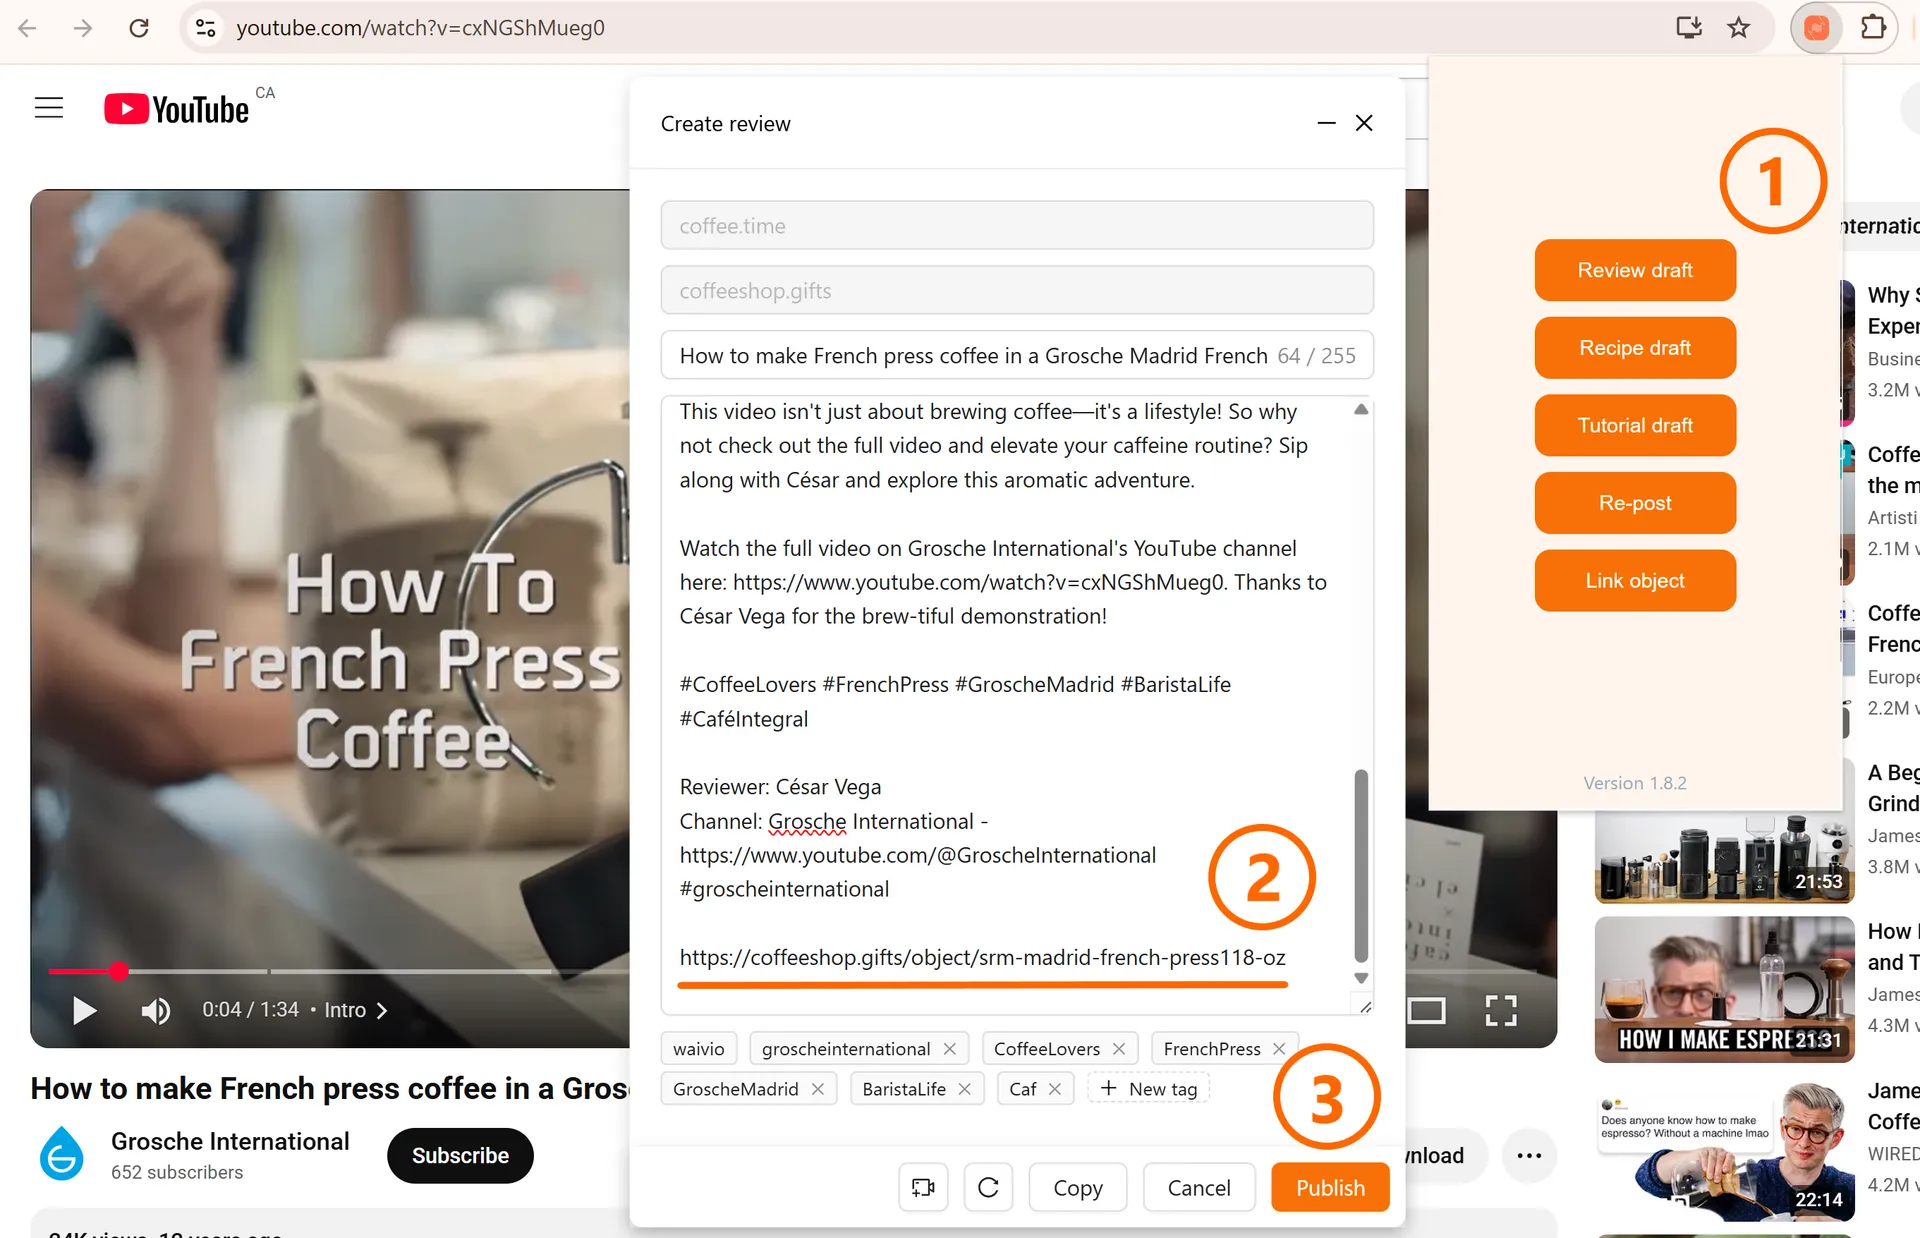Choose Link object option
1920x1238 pixels.
click(1634, 581)
